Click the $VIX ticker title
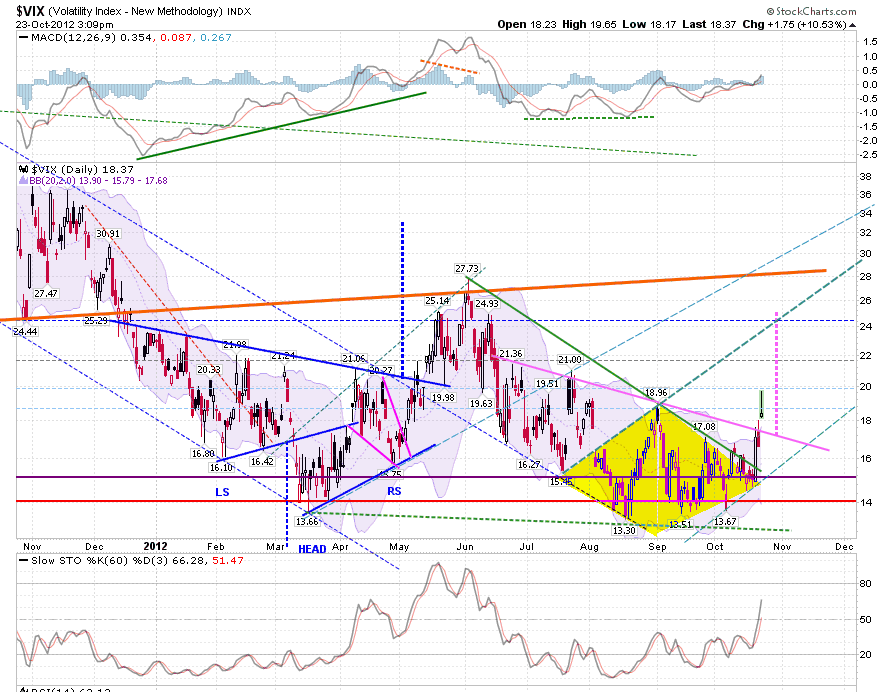885x692 pixels. tap(30, 11)
